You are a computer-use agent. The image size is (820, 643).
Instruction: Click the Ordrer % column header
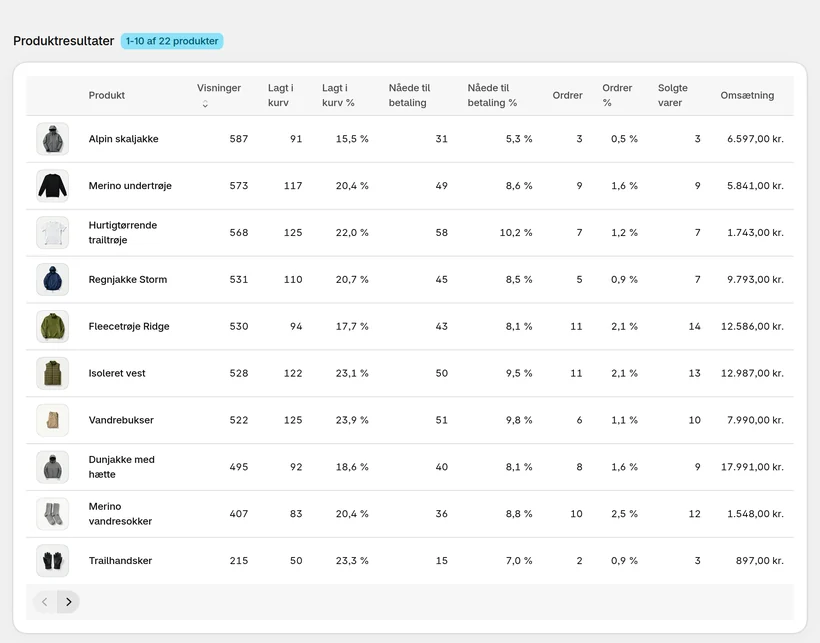[617, 95]
